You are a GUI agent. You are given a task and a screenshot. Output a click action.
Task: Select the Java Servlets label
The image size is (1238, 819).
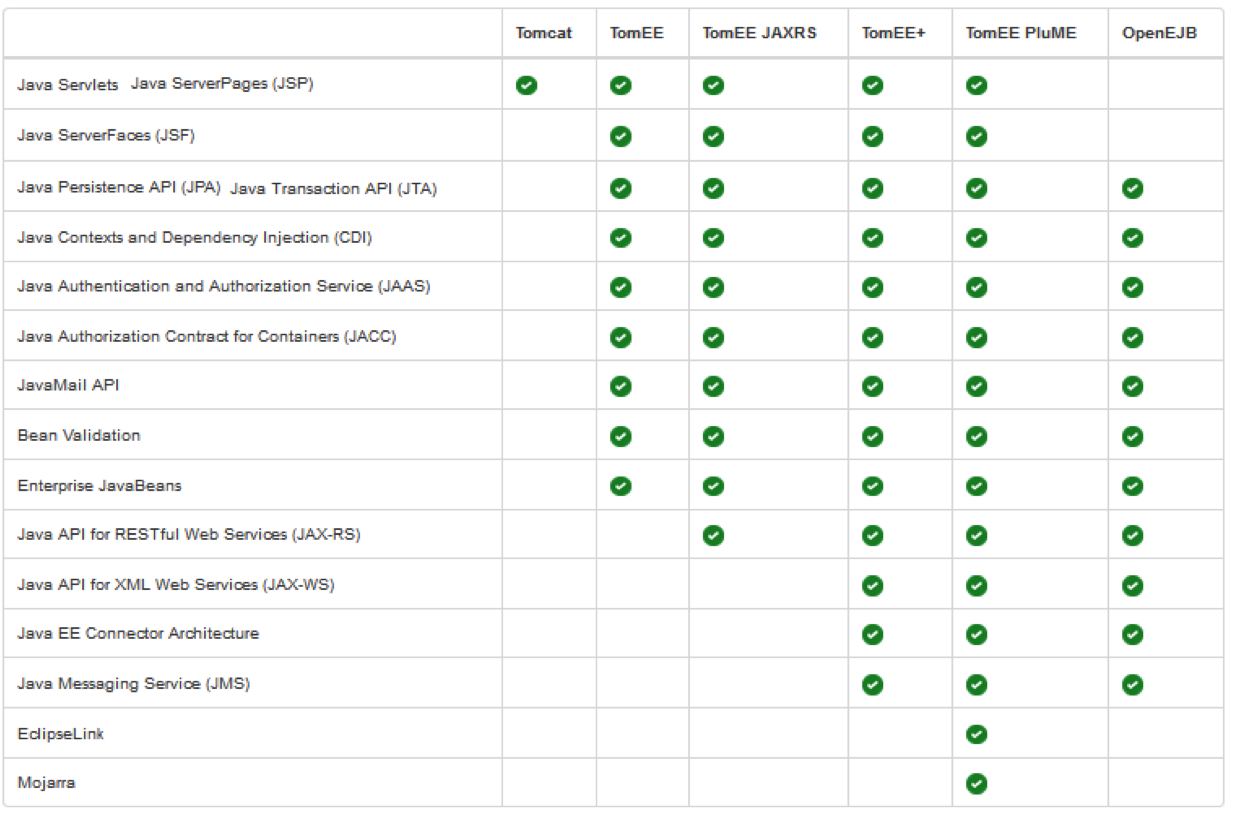click(x=68, y=85)
